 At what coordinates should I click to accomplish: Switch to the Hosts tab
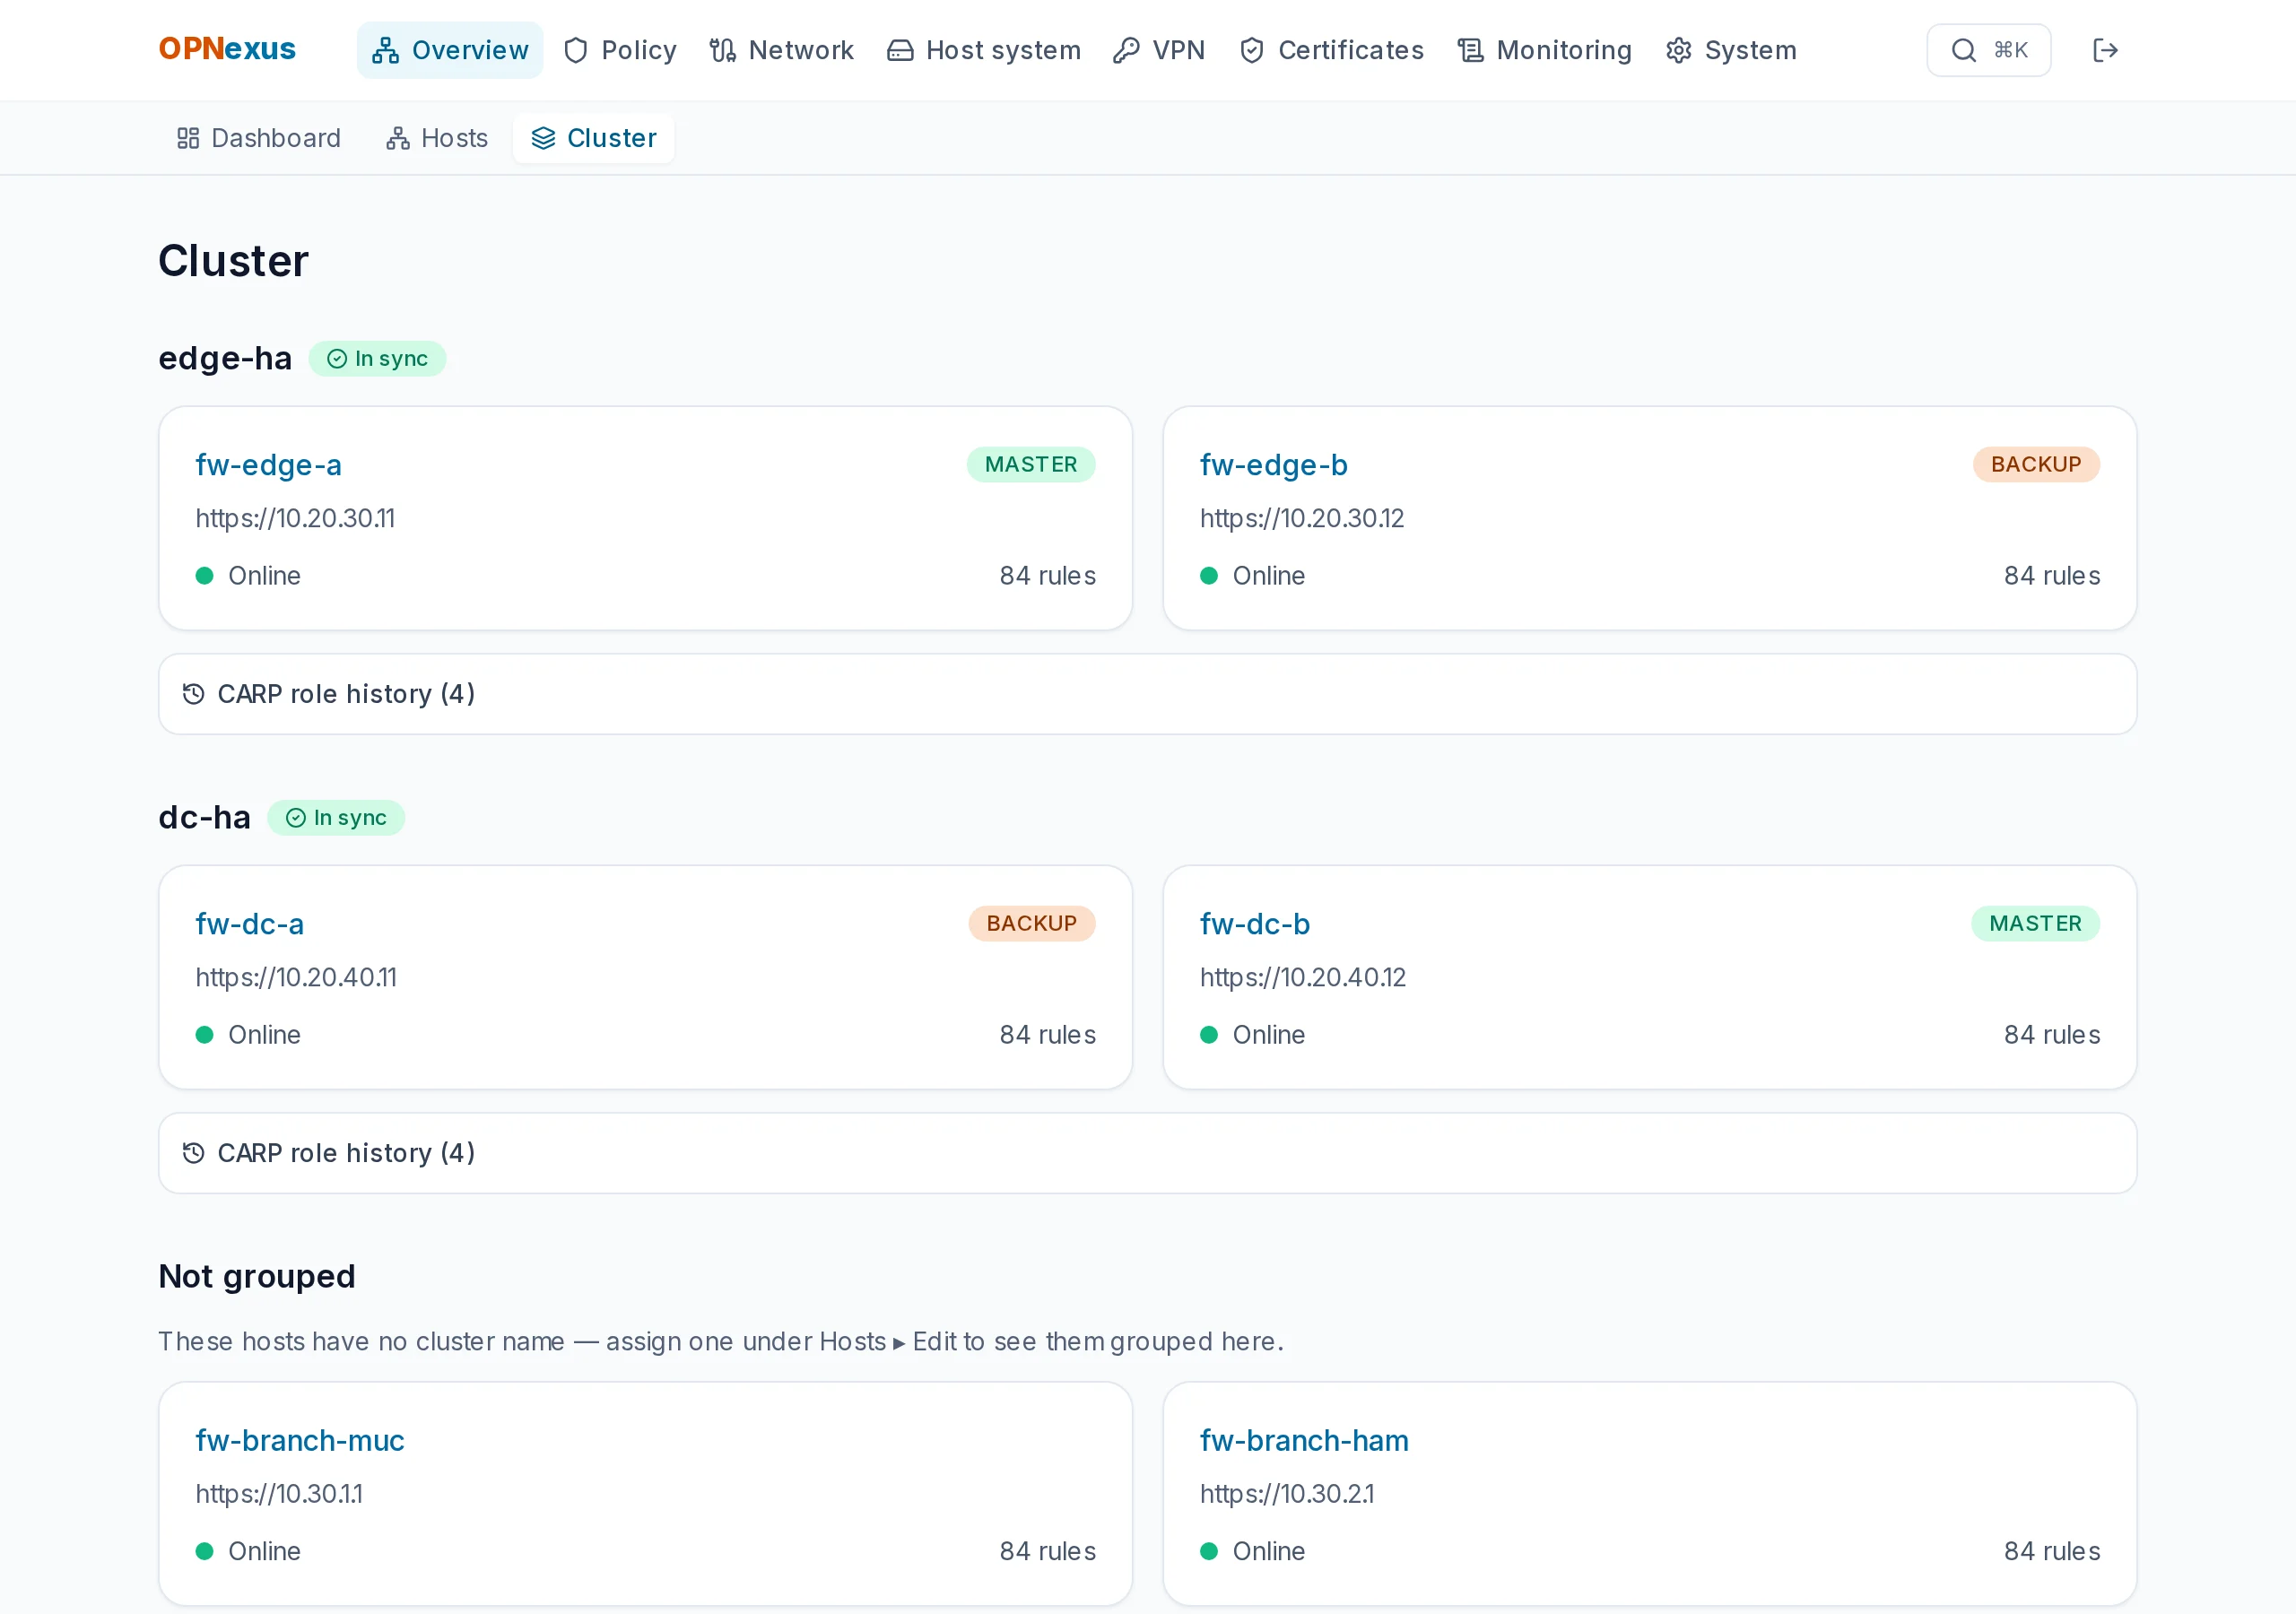point(437,138)
